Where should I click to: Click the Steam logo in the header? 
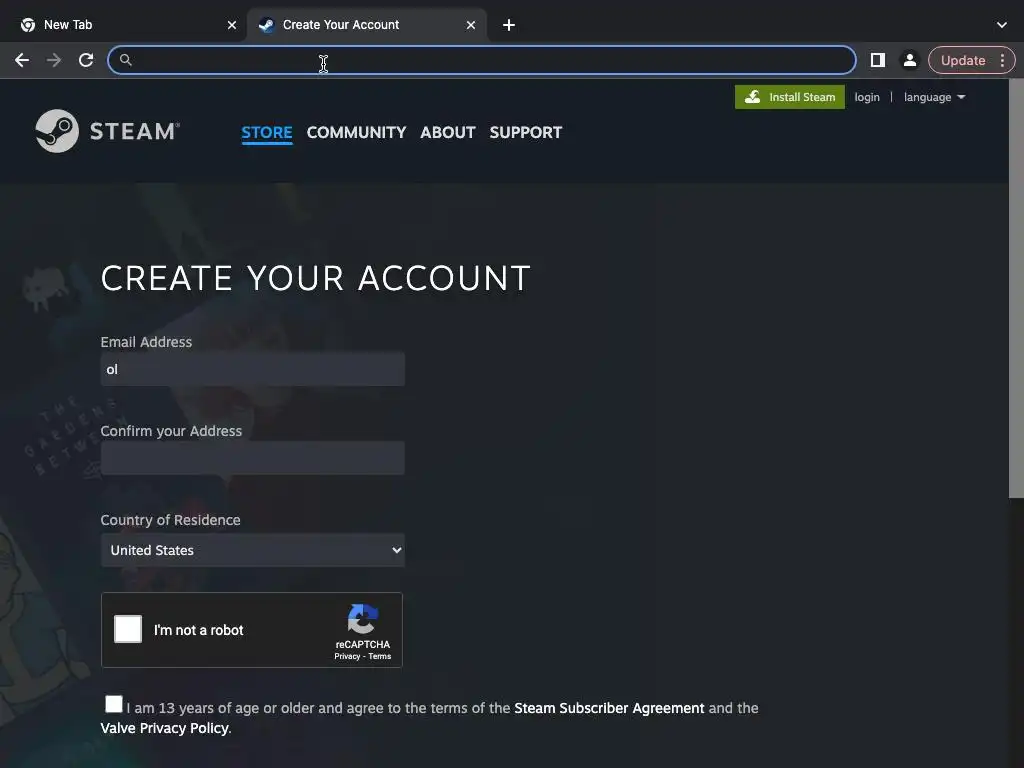(108, 131)
